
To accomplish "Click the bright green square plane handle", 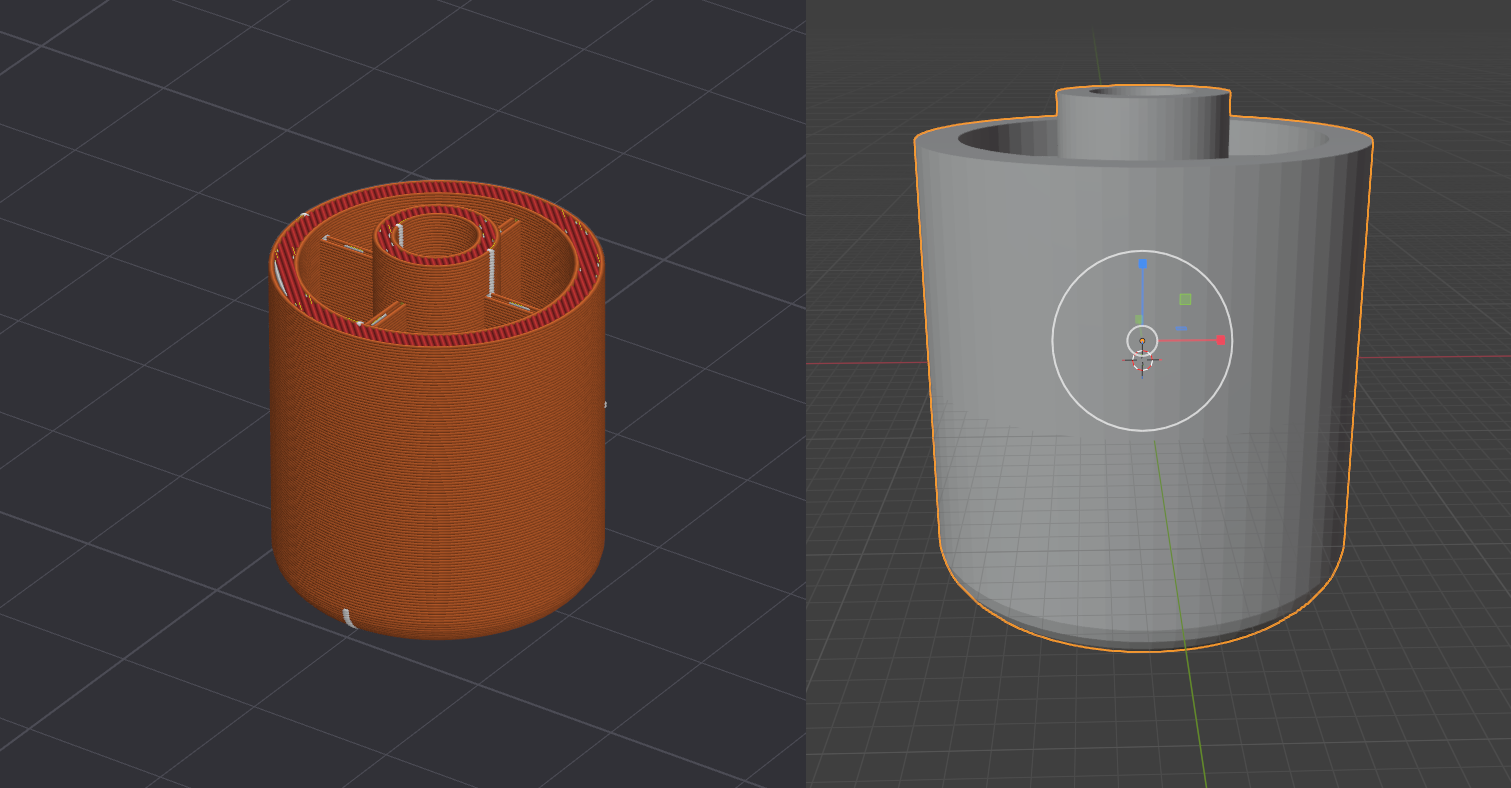I will tap(1185, 299).
